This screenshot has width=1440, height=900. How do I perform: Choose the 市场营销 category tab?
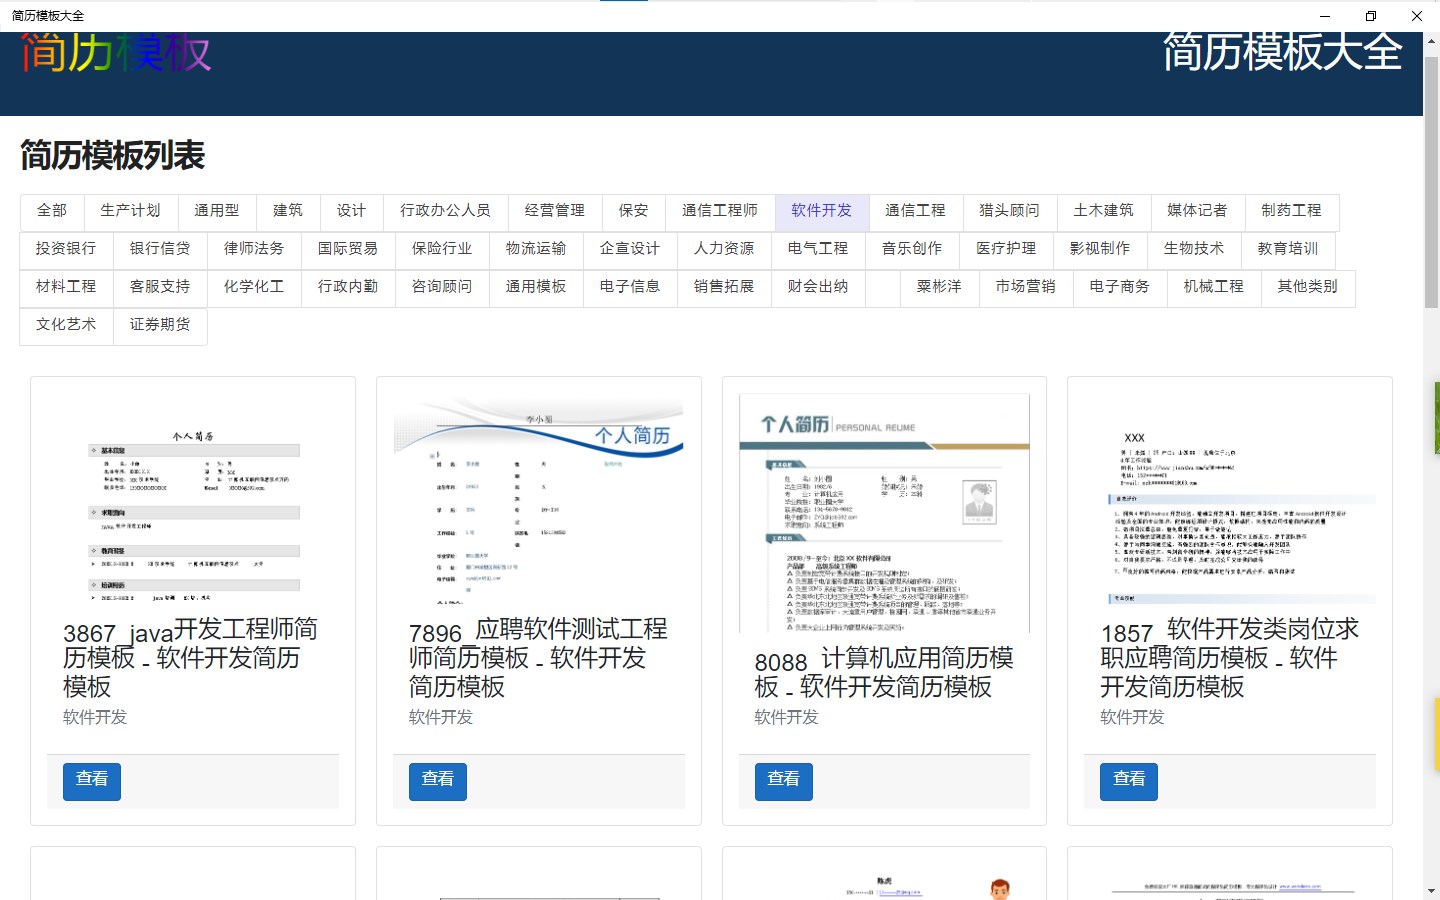pyautogui.click(x=1026, y=287)
